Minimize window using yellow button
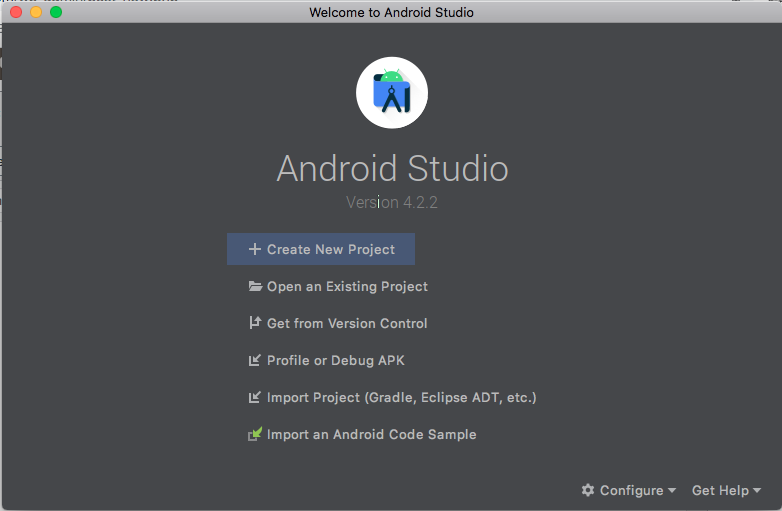 pyautogui.click(x=36, y=12)
